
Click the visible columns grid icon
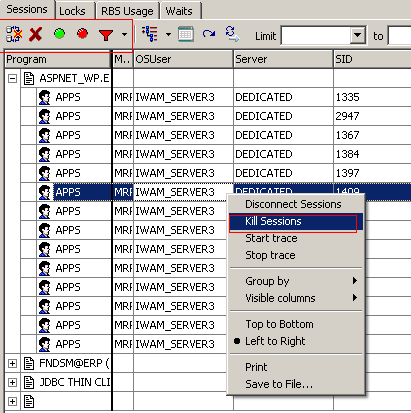186,34
